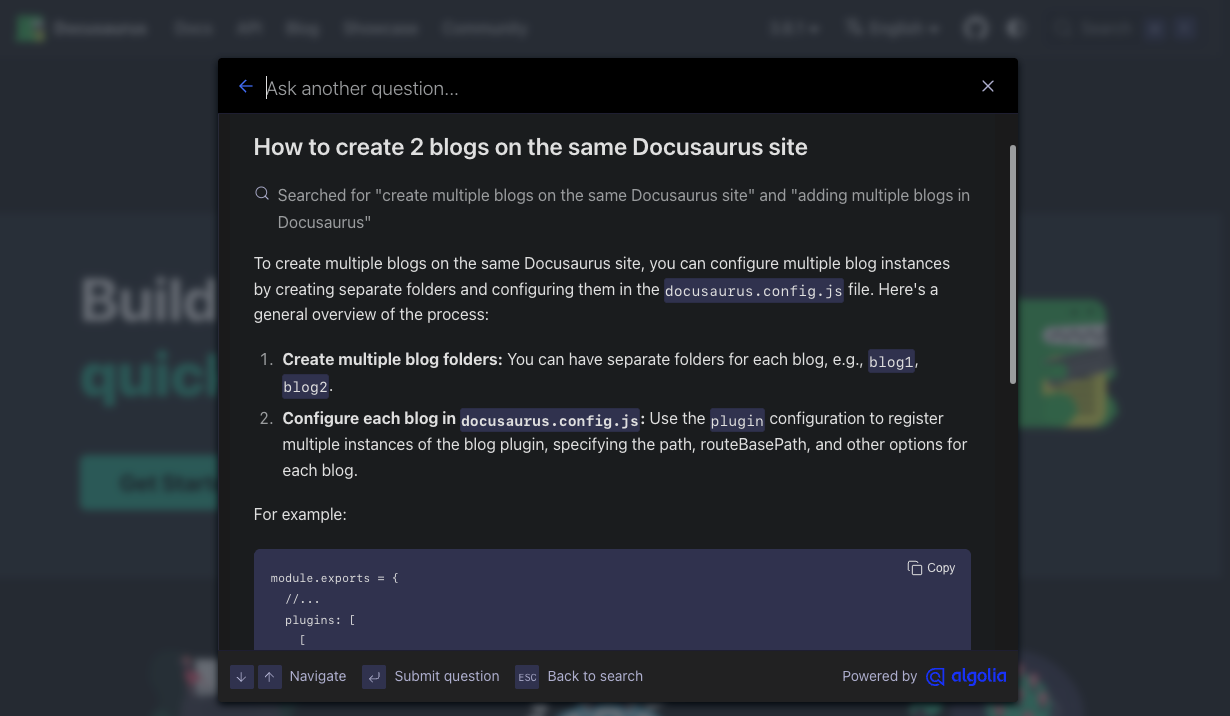This screenshot has width=1230, height=716.
Task: Click the Docusaurus dinosaur logo
Action: 30,28
